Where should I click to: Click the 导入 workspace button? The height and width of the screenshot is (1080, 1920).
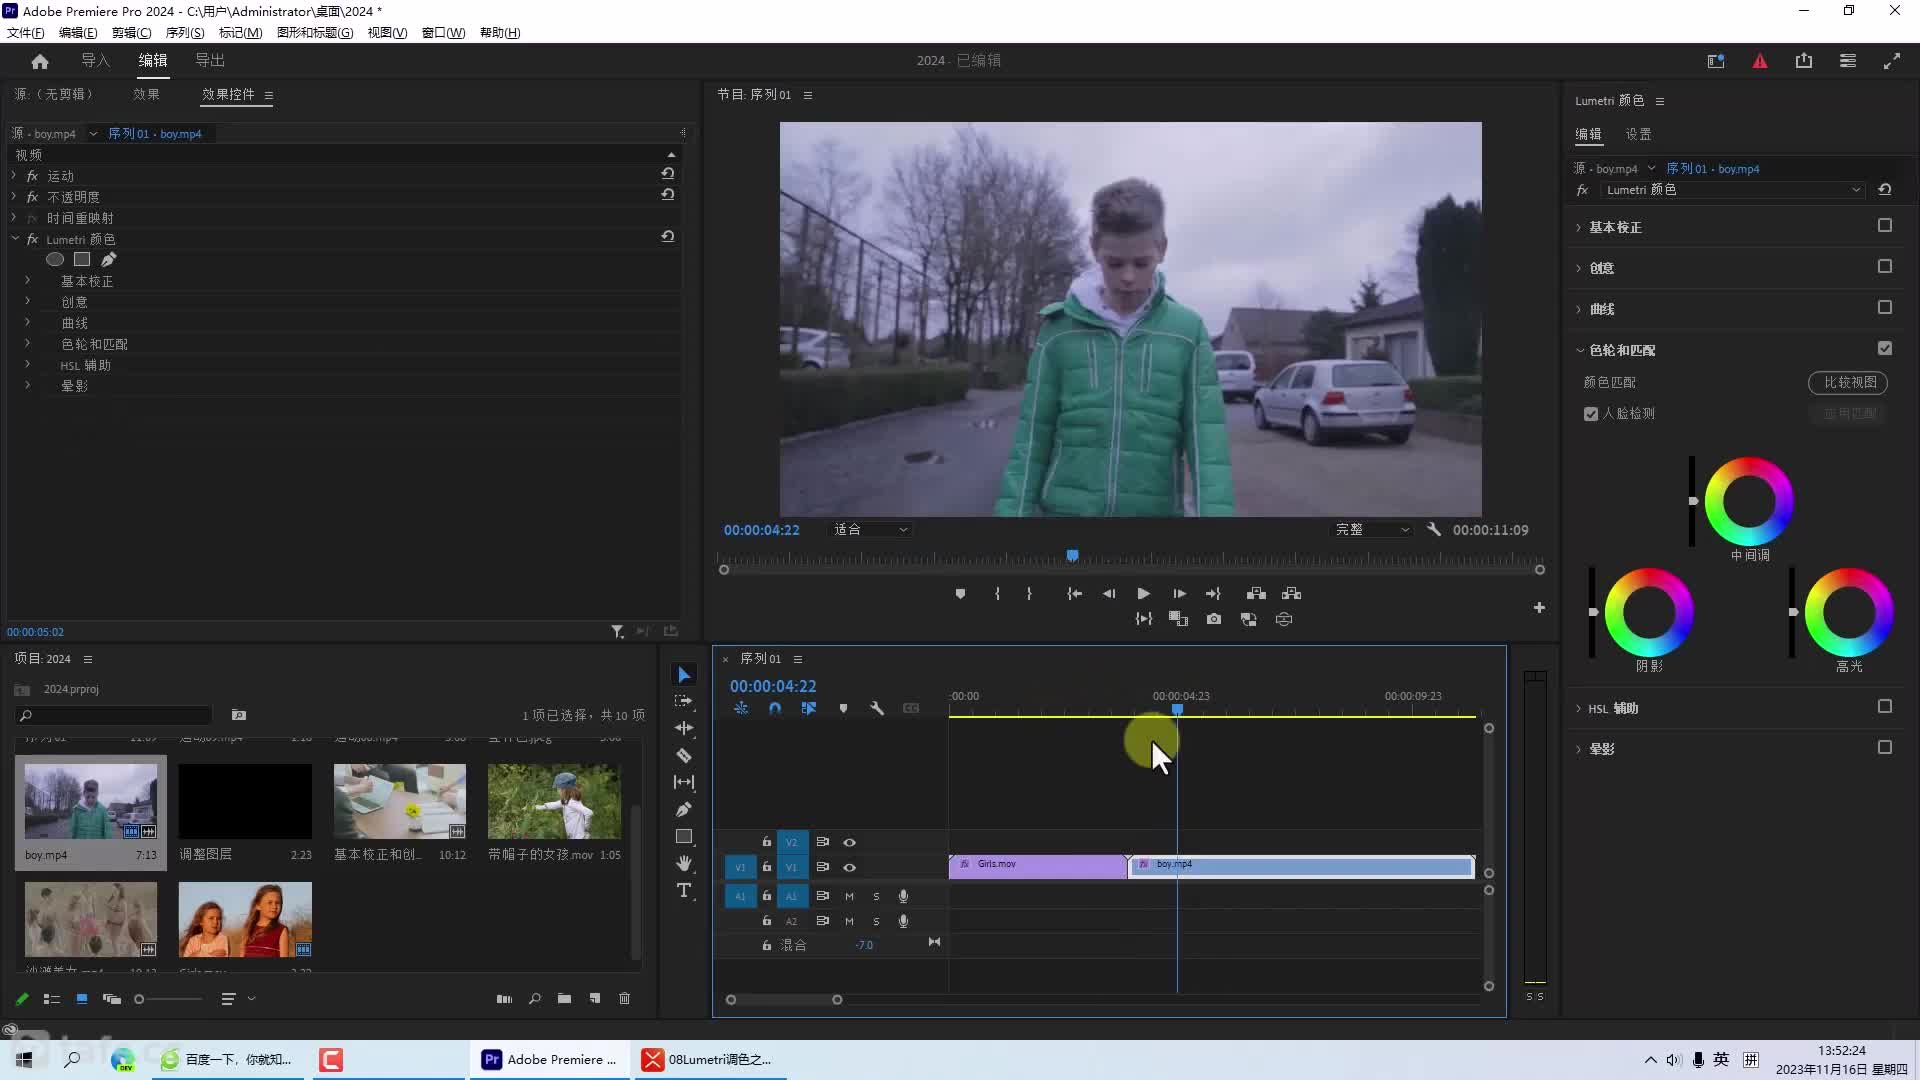pos(95,61)
